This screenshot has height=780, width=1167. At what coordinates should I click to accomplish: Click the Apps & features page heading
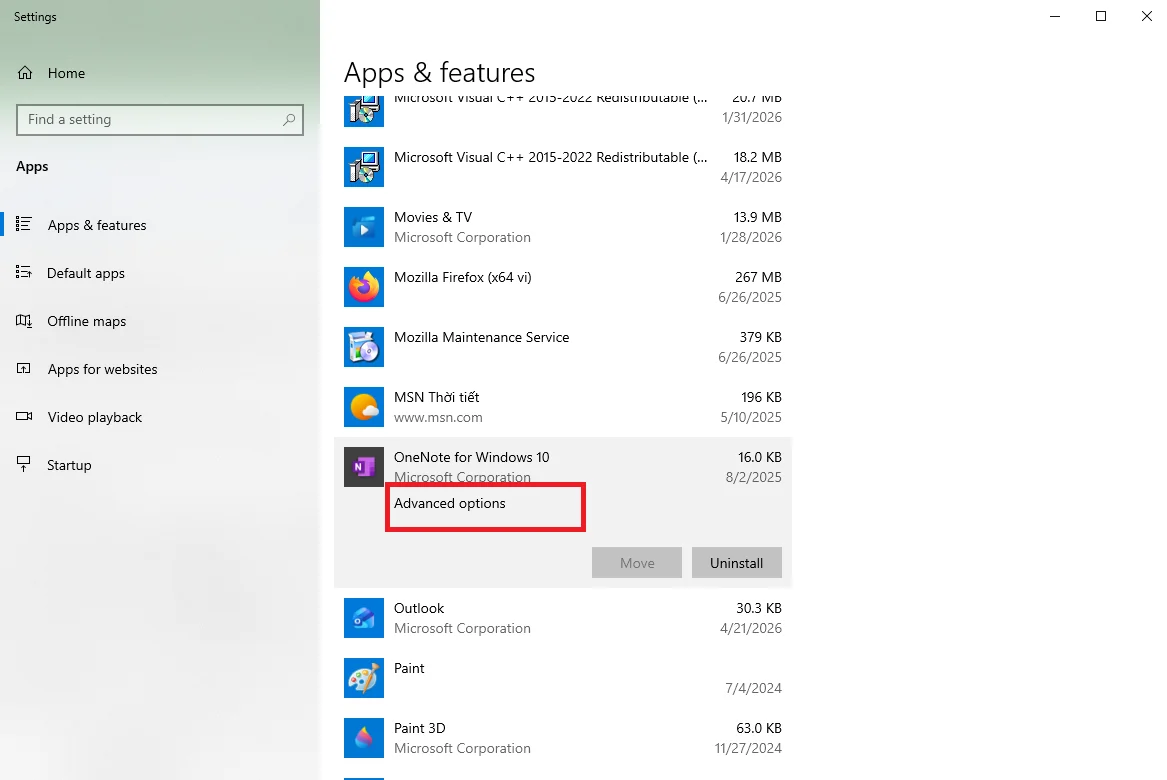point(439,72)
